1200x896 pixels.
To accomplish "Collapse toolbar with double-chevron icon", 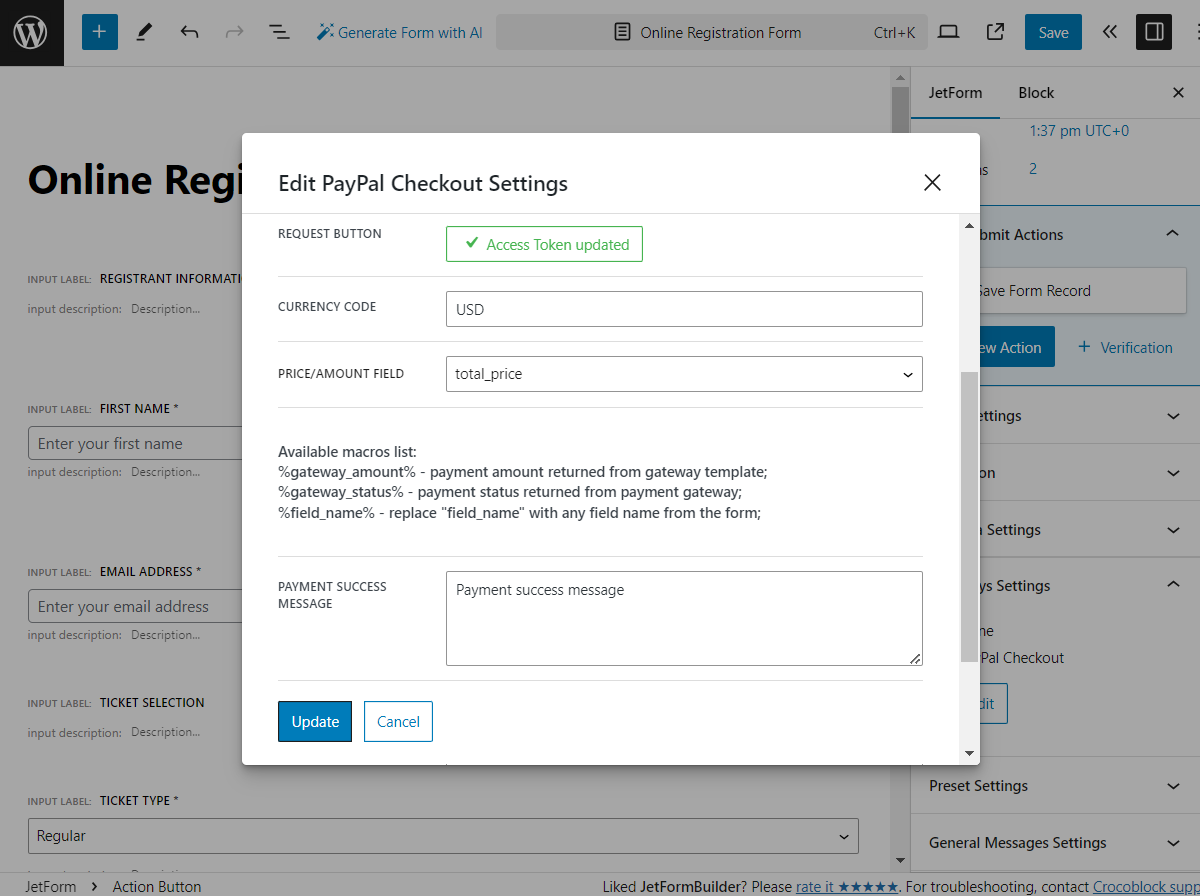I will point(1109,32).
